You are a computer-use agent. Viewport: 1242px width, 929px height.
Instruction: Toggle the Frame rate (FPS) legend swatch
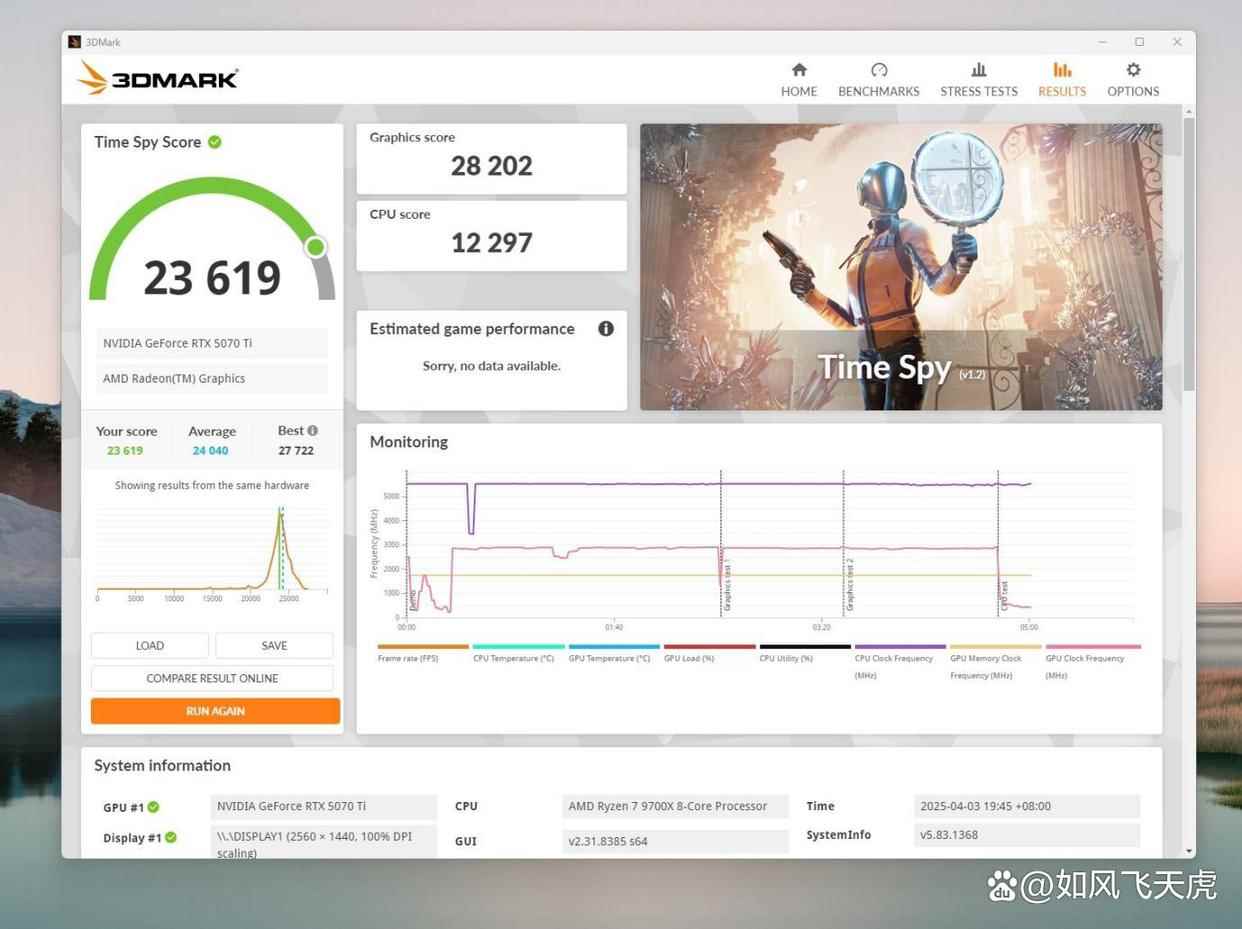[422, 647]
